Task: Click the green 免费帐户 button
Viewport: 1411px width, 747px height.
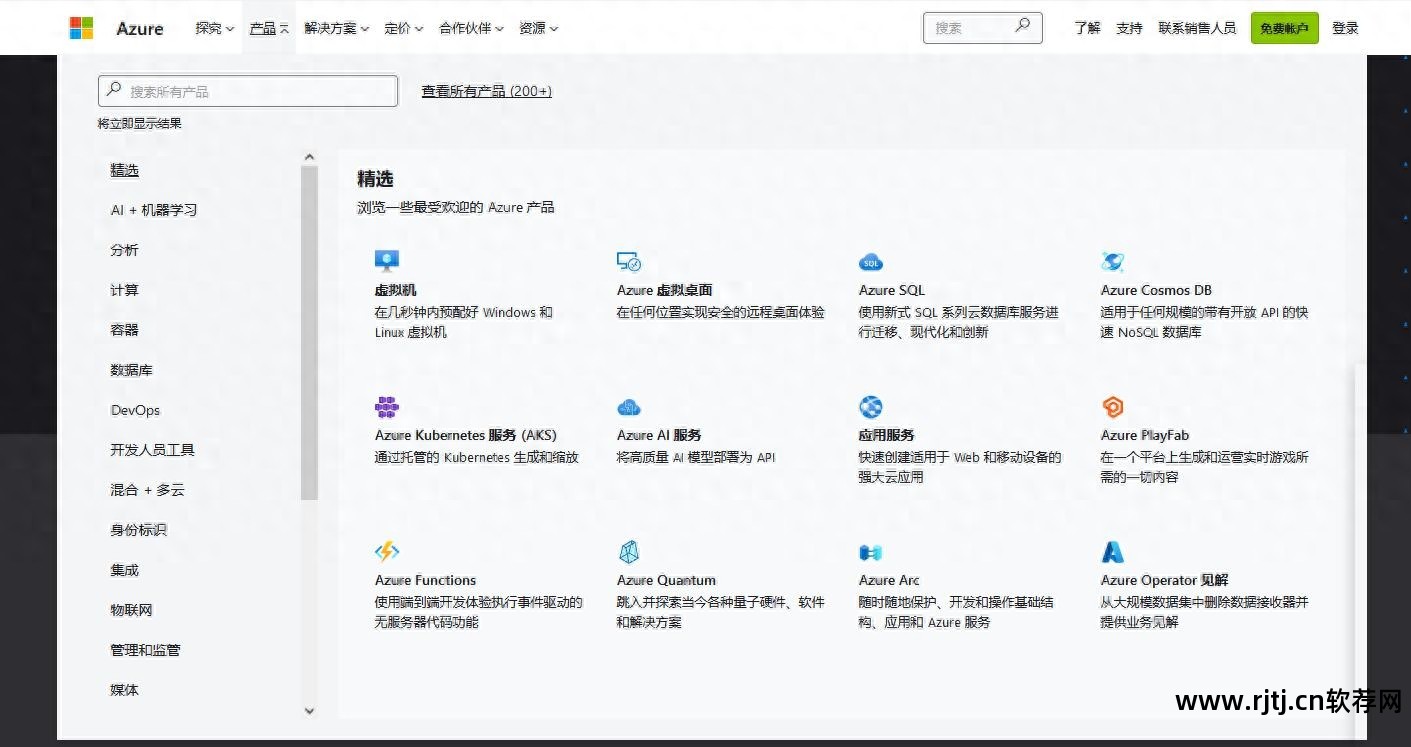Action: pyautogui.click(x=1284, y=27)
